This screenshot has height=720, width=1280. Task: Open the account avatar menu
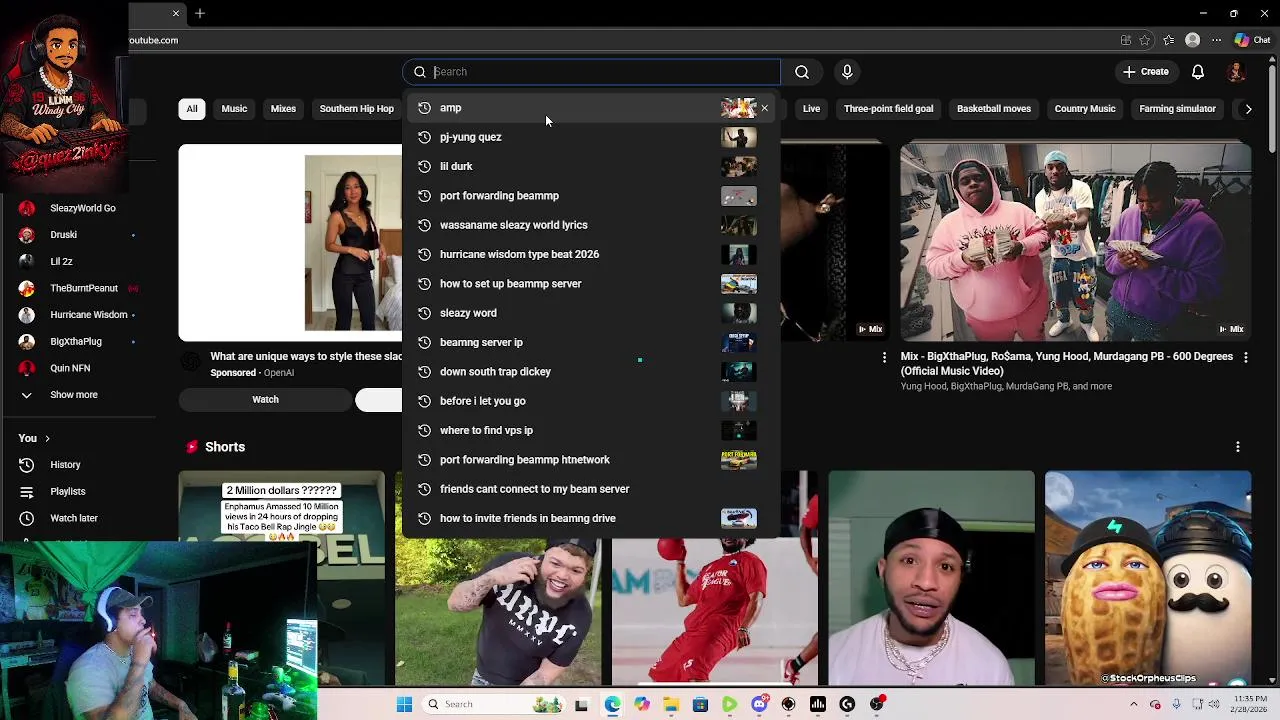[x=1237, y=72]
